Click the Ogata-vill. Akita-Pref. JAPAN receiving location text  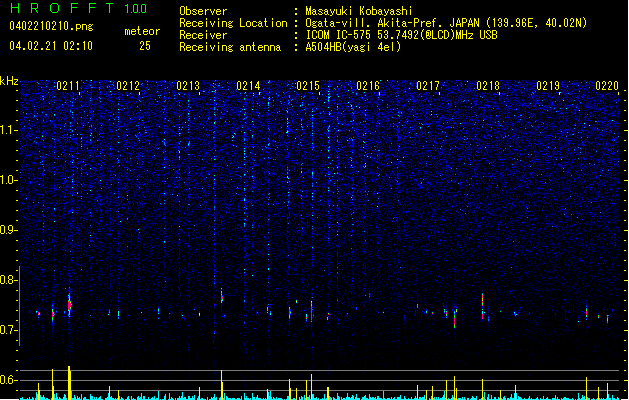(x=446, y=23)
